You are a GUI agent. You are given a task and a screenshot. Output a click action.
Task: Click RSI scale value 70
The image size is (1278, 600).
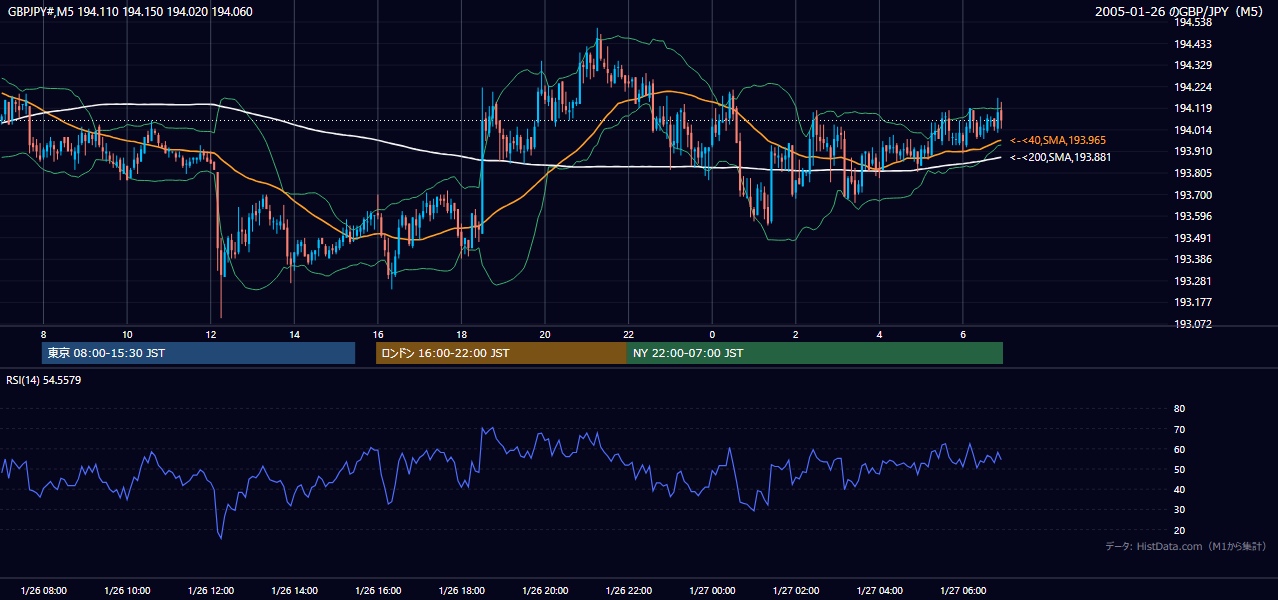[x=1179, y=429]
